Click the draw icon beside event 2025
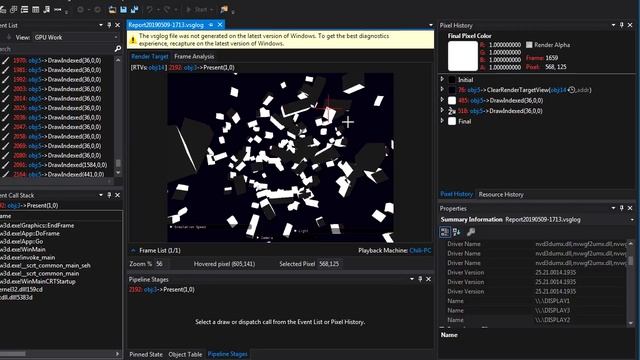This screenshot has height=360, width=640. pyautogui.click(x=5, y=108)
